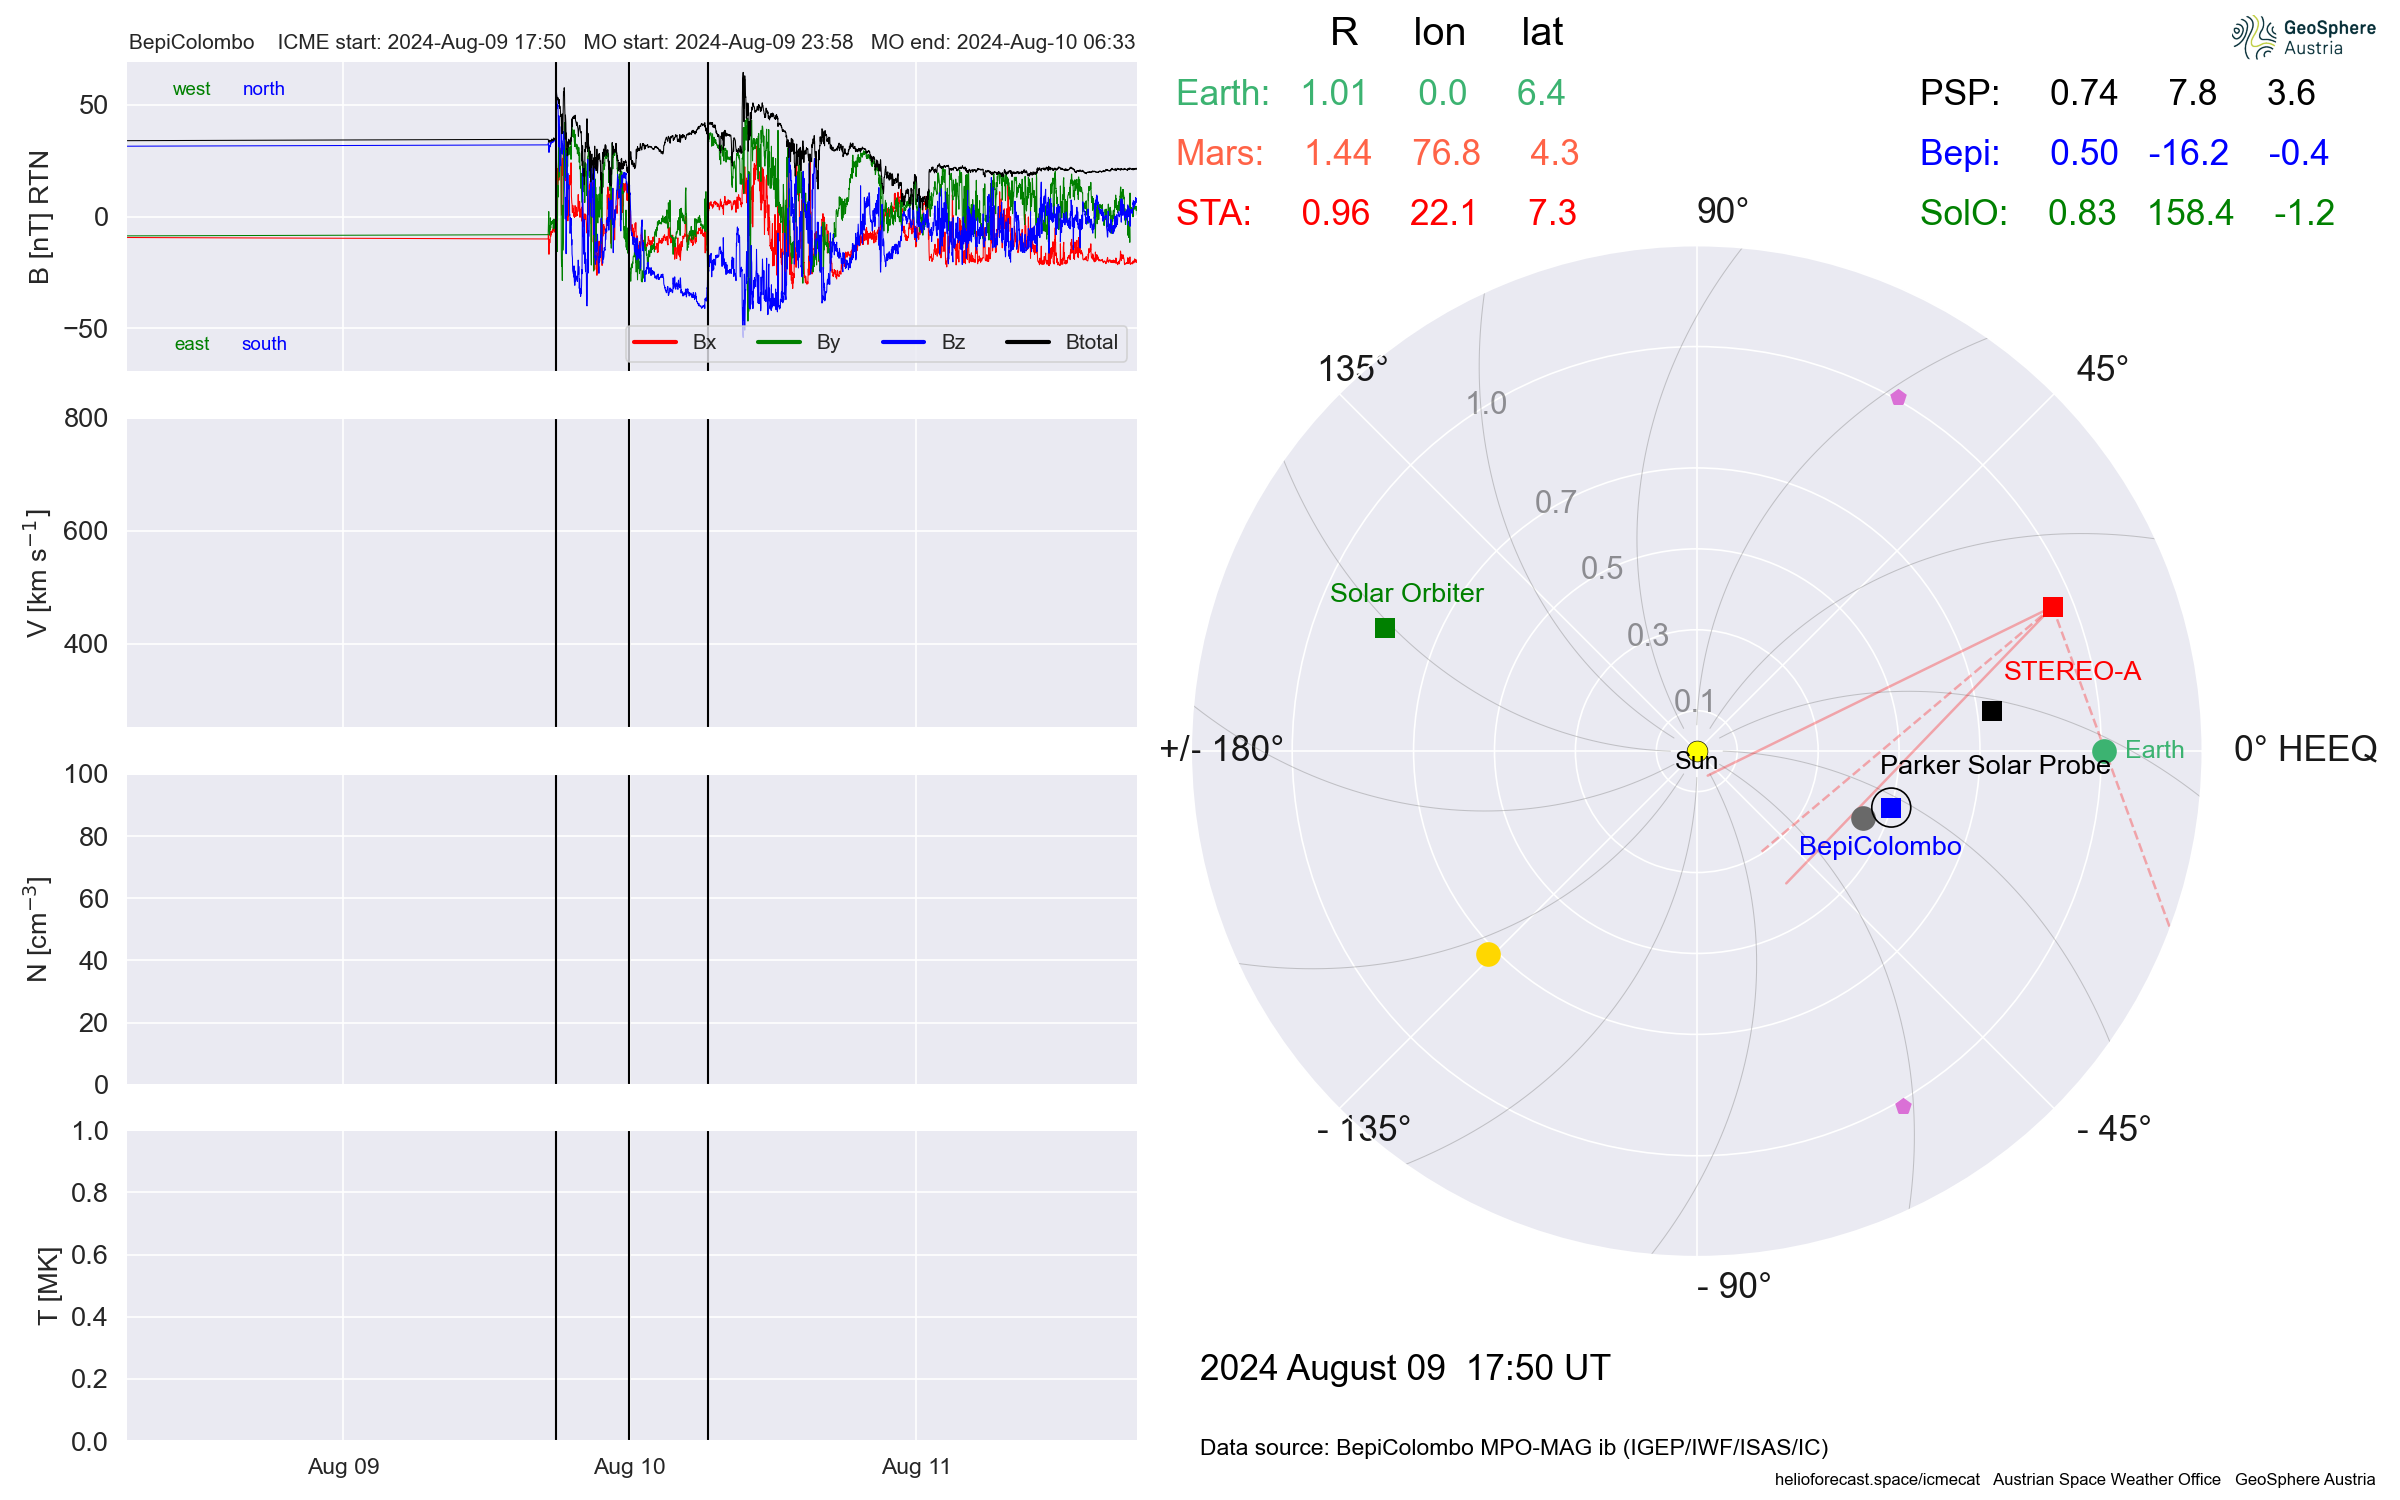Click the 0.7 radial distance label
The width and height of the screenshot is (2400, 1500).
[1556, 502]
